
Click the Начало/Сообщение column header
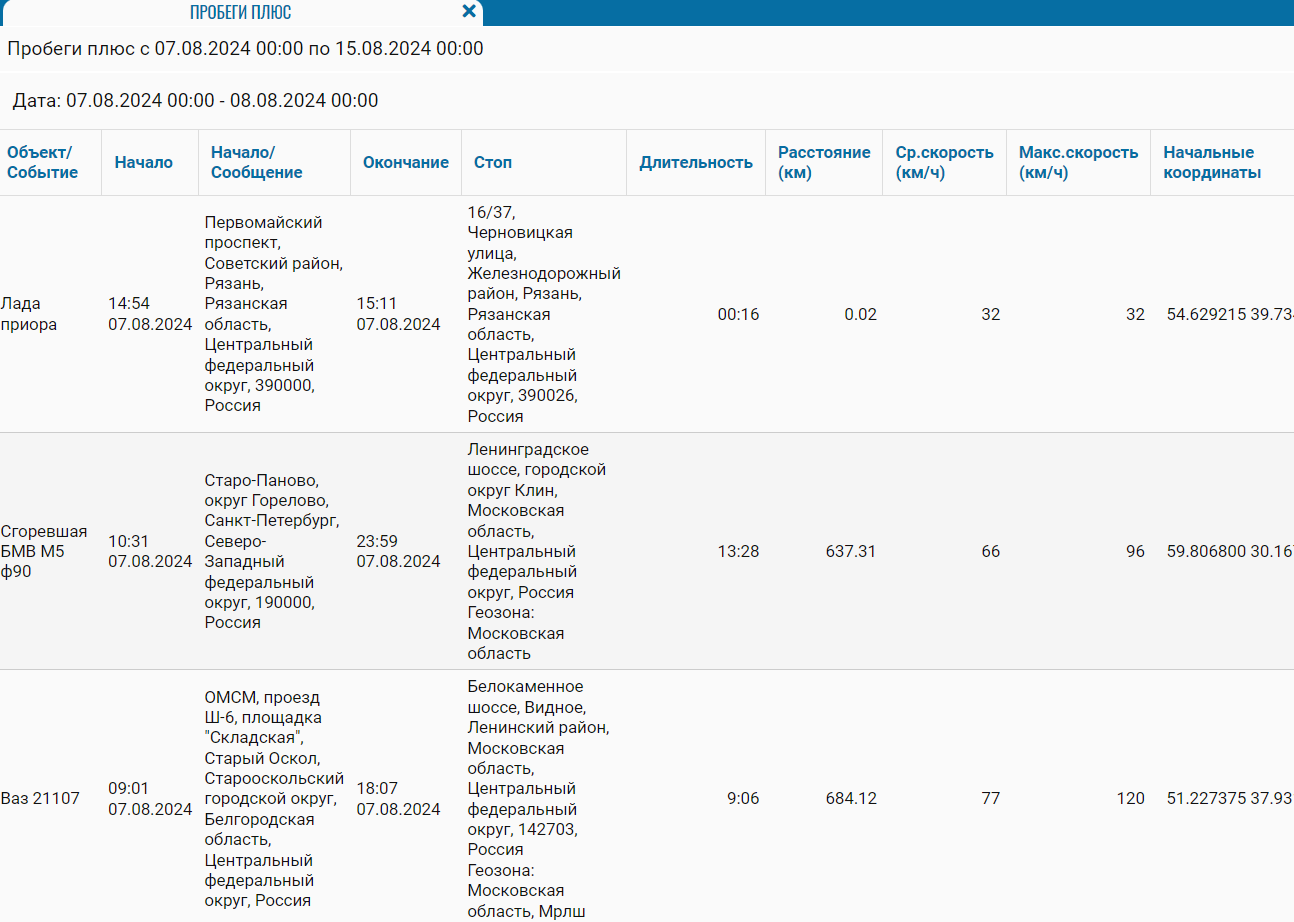tap(257, 162)
